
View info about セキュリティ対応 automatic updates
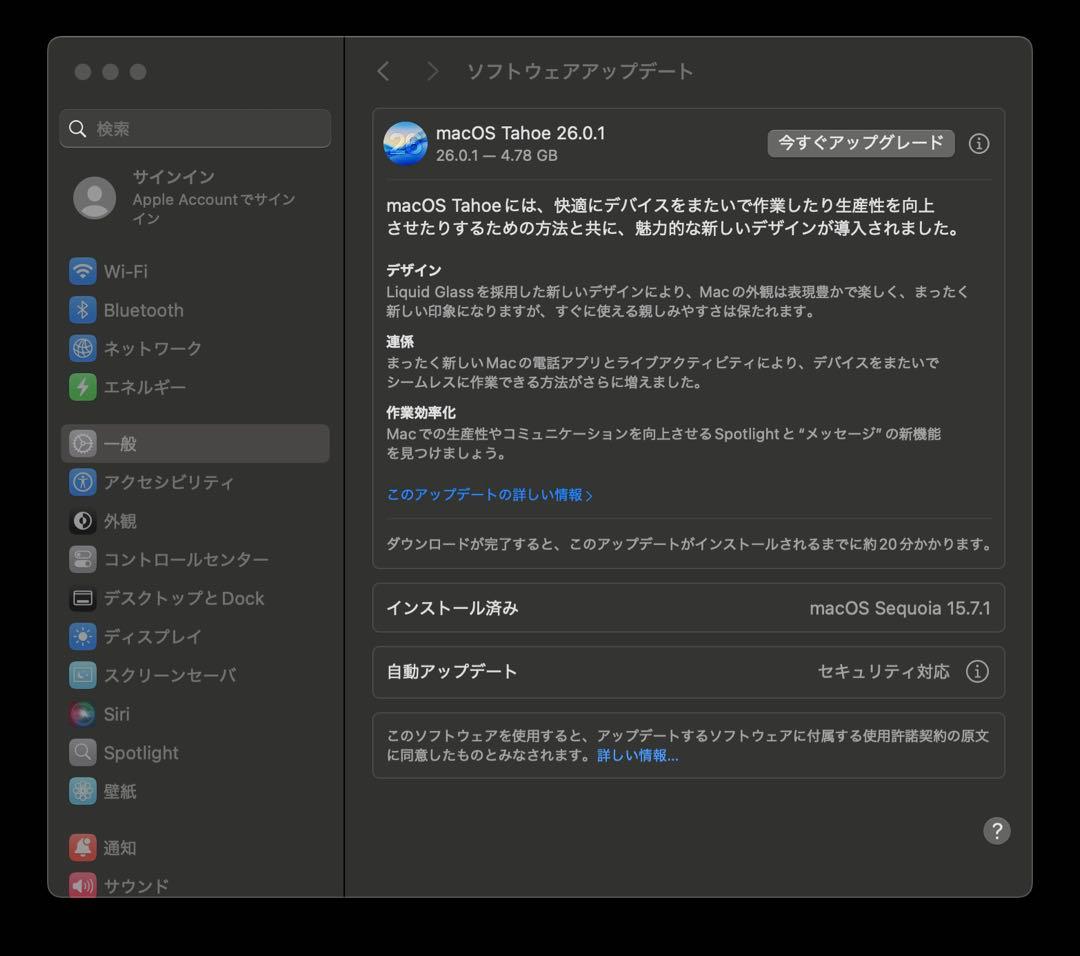(x=979, y=672)
